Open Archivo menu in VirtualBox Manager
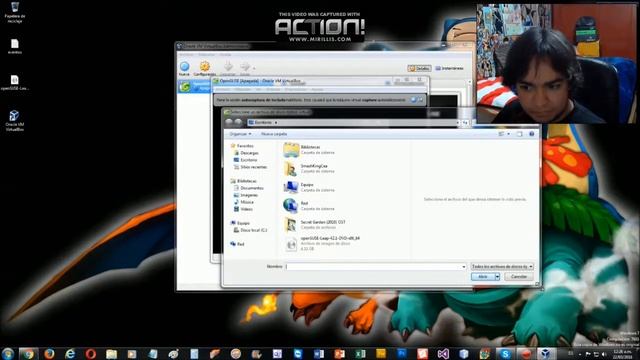The width and height of the screenshot is (640, 360). [186, 55]
